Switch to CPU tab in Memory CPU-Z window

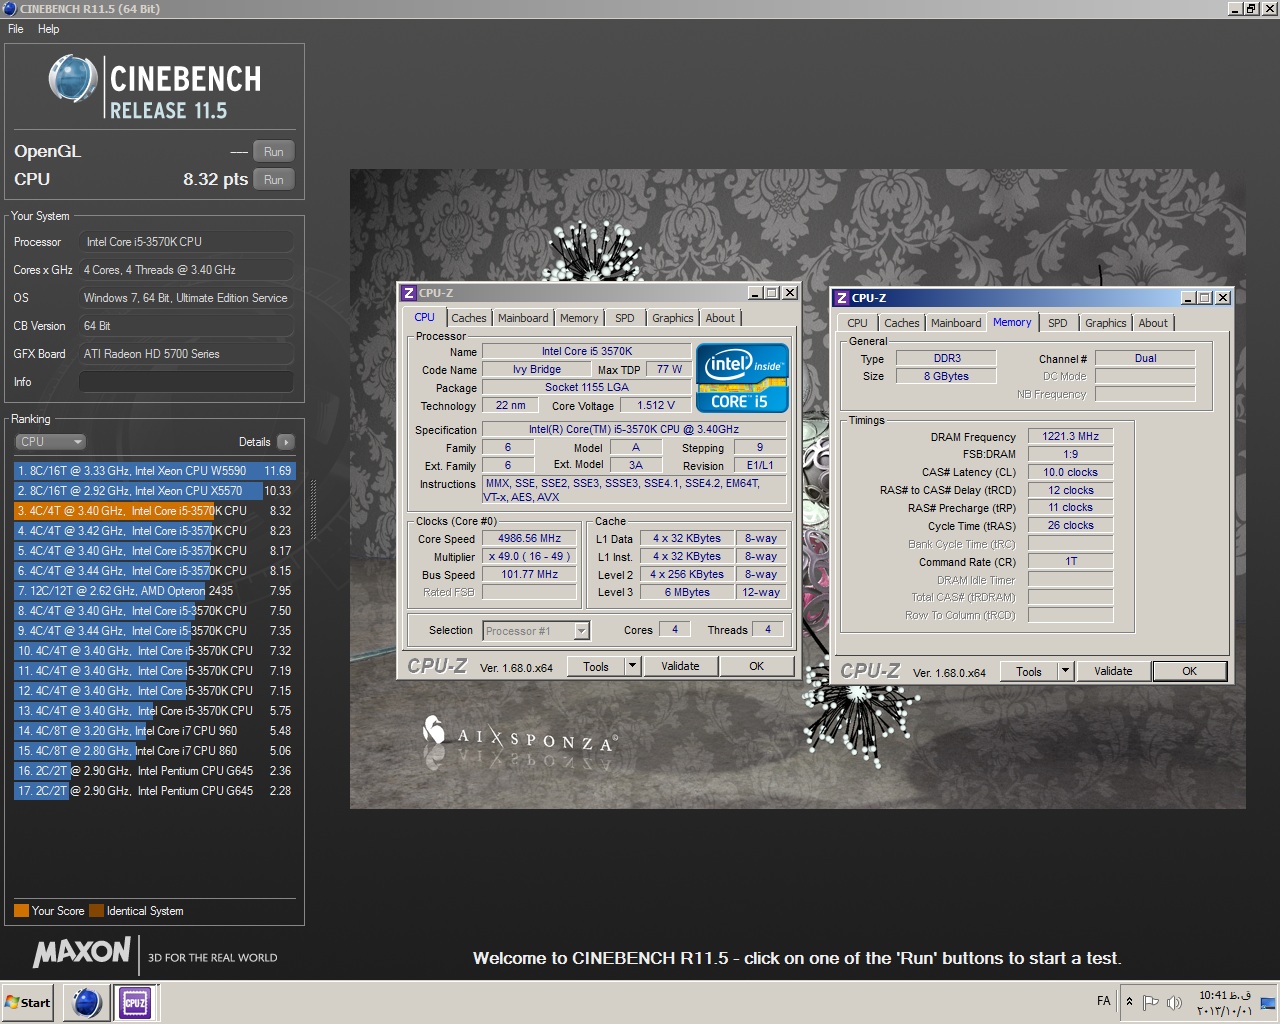pyautogui.click(x=858, y=323)
